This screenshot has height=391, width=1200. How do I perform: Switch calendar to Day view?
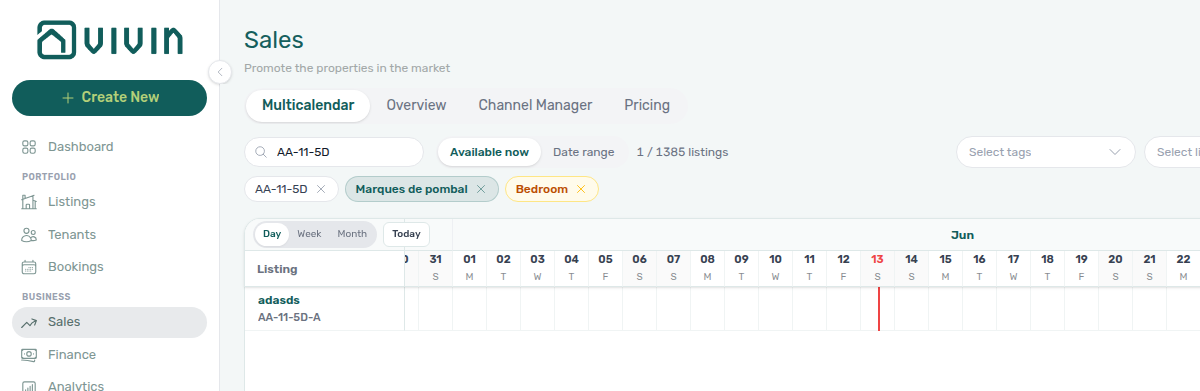click(x=272, y=234)
